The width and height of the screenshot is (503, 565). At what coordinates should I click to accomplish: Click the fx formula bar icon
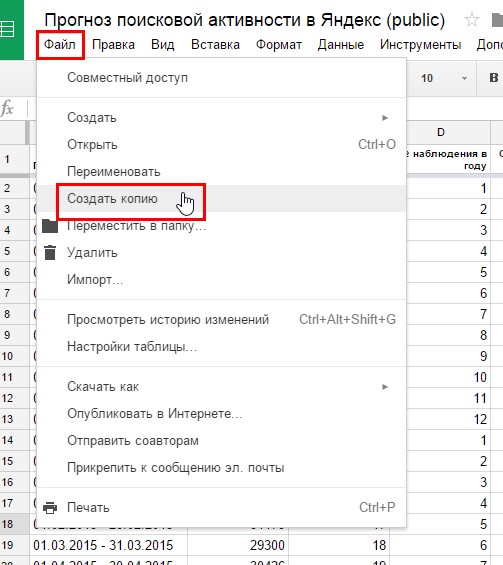pyautogui.click(x=7, y=108)
